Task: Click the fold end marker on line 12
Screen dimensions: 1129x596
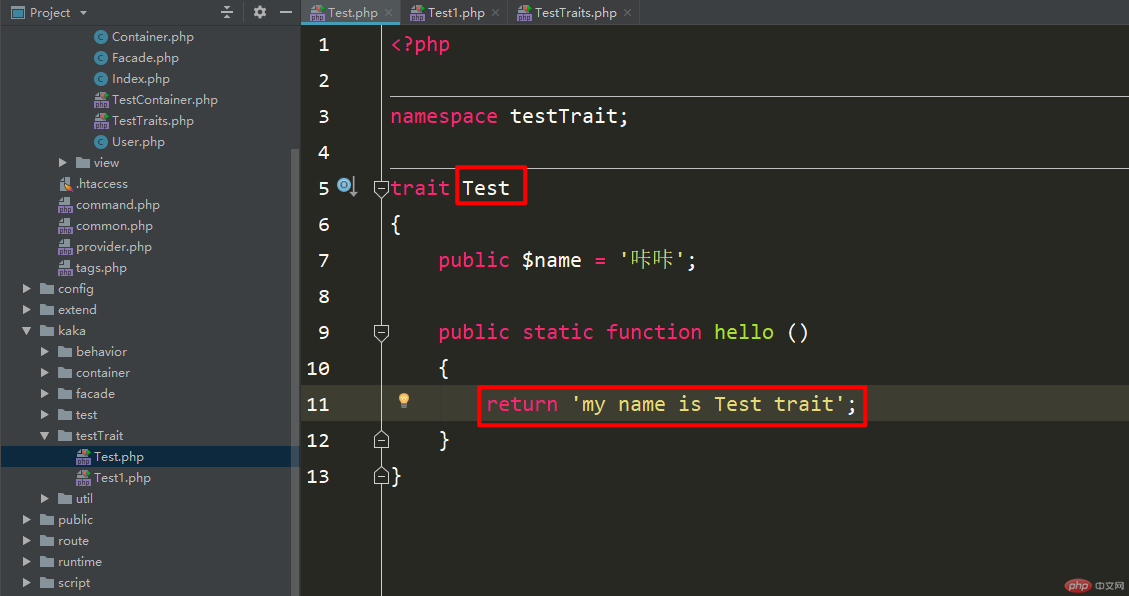Action: tap(382, 440)
